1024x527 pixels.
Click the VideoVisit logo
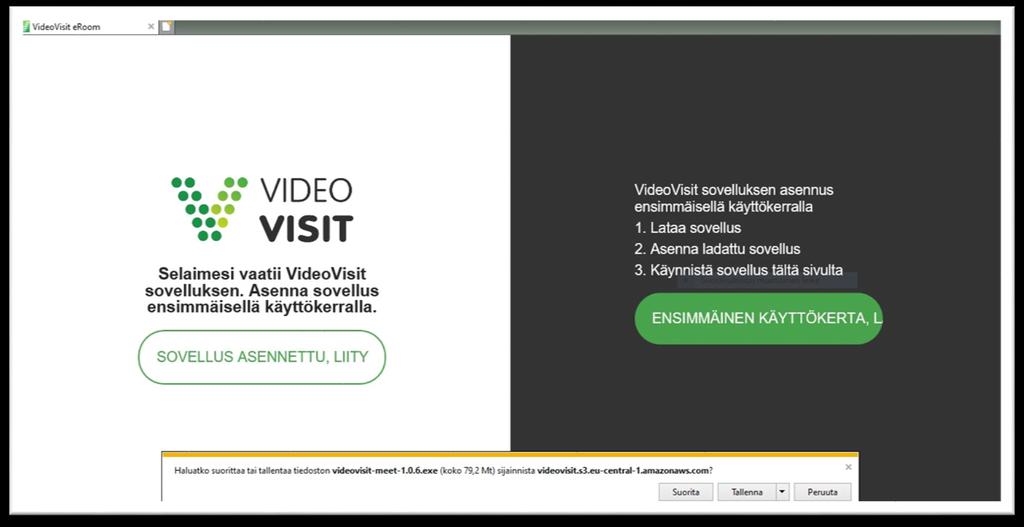click(x=262, y=209)
